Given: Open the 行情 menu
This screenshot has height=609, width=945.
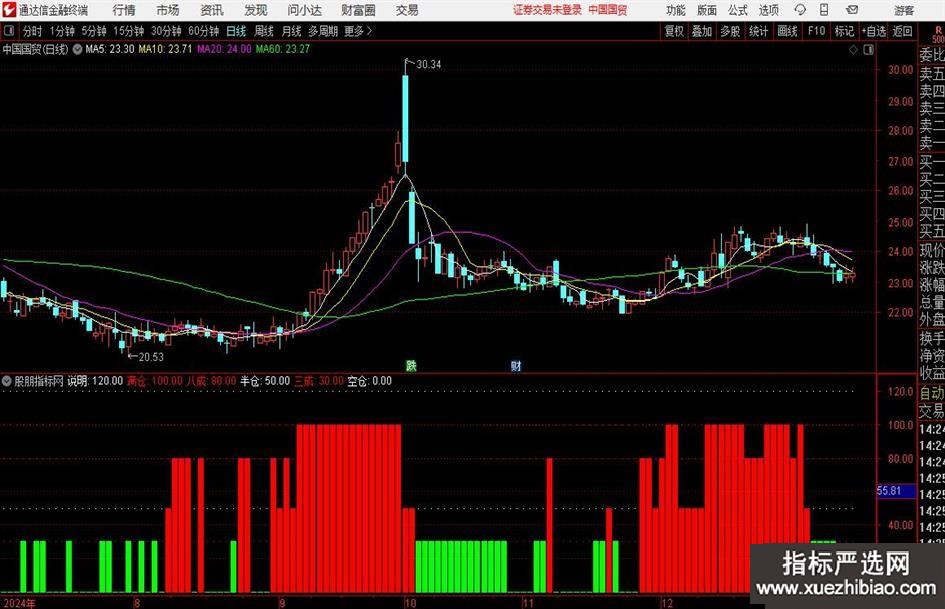Looking at the screenshot, I should click(124, 10).
